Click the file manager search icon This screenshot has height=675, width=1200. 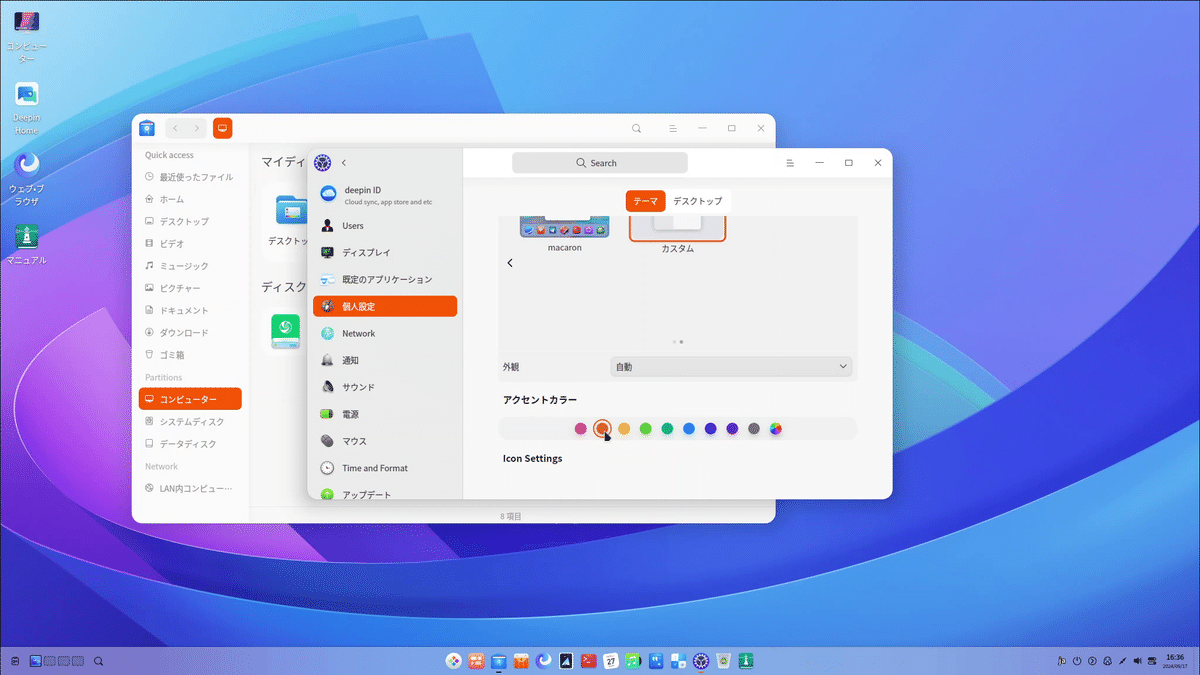(637, 129)
